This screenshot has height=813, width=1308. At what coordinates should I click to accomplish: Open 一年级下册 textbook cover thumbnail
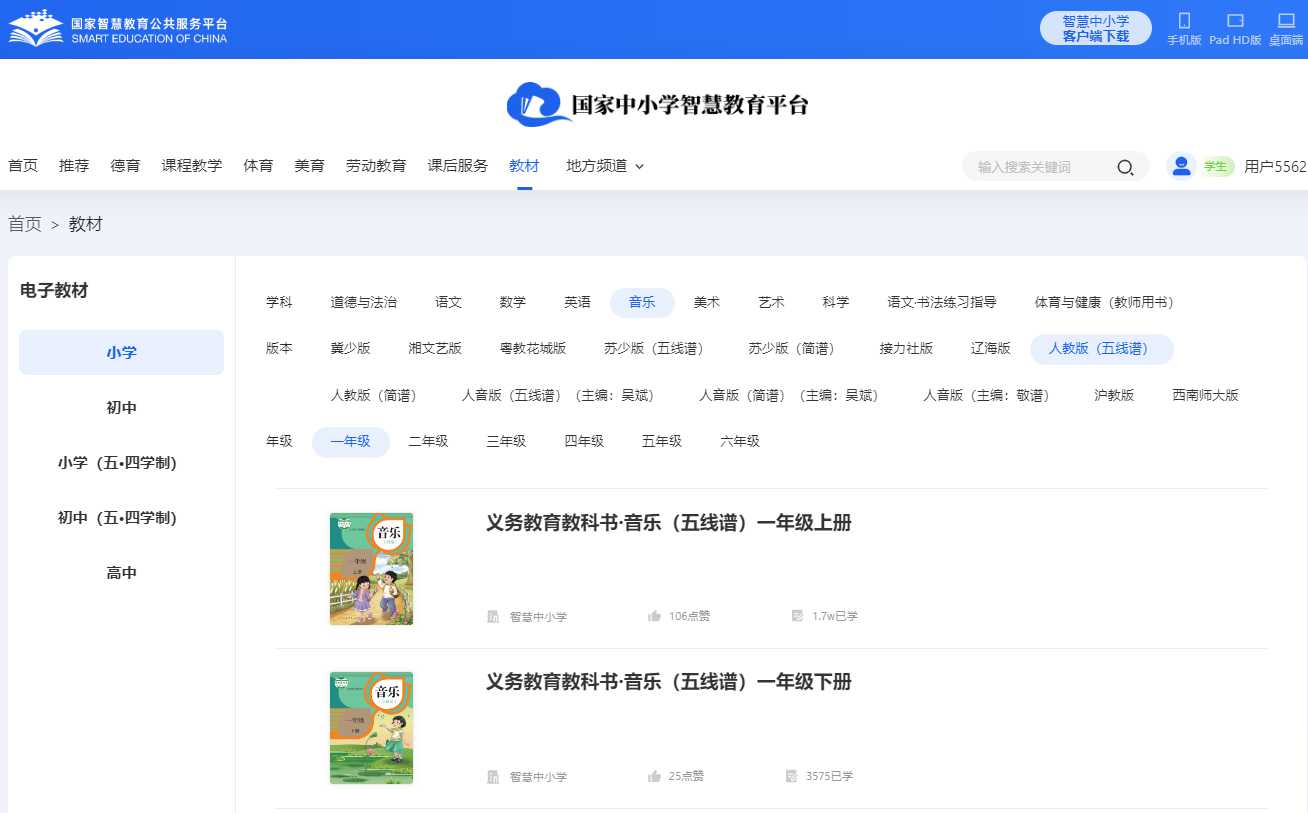(x=371, y=728)
